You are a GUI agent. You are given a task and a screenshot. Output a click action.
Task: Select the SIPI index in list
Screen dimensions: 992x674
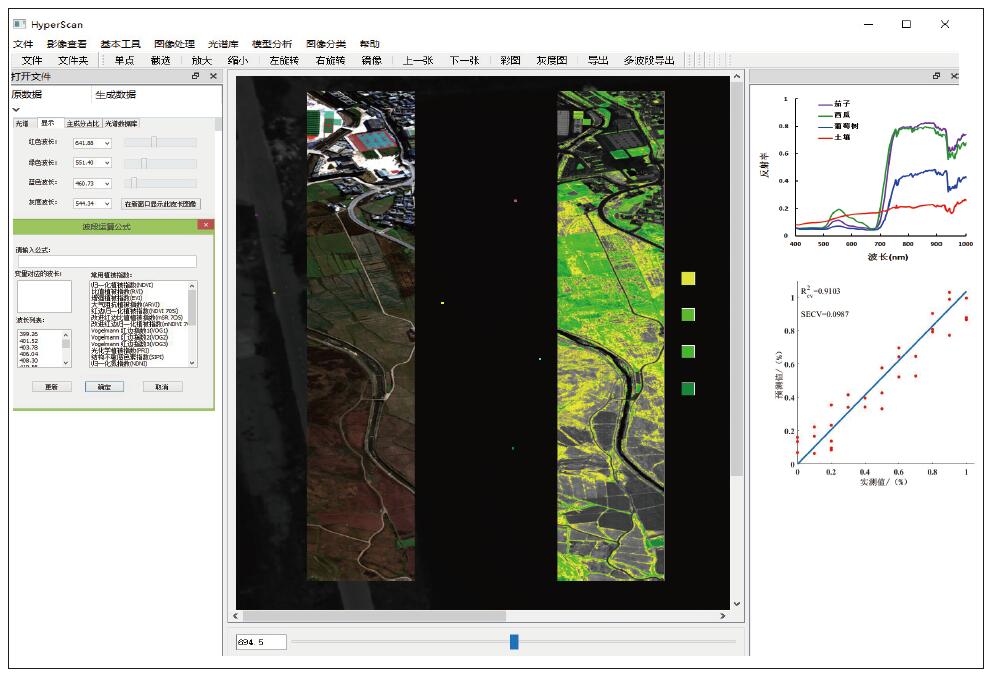127,357
